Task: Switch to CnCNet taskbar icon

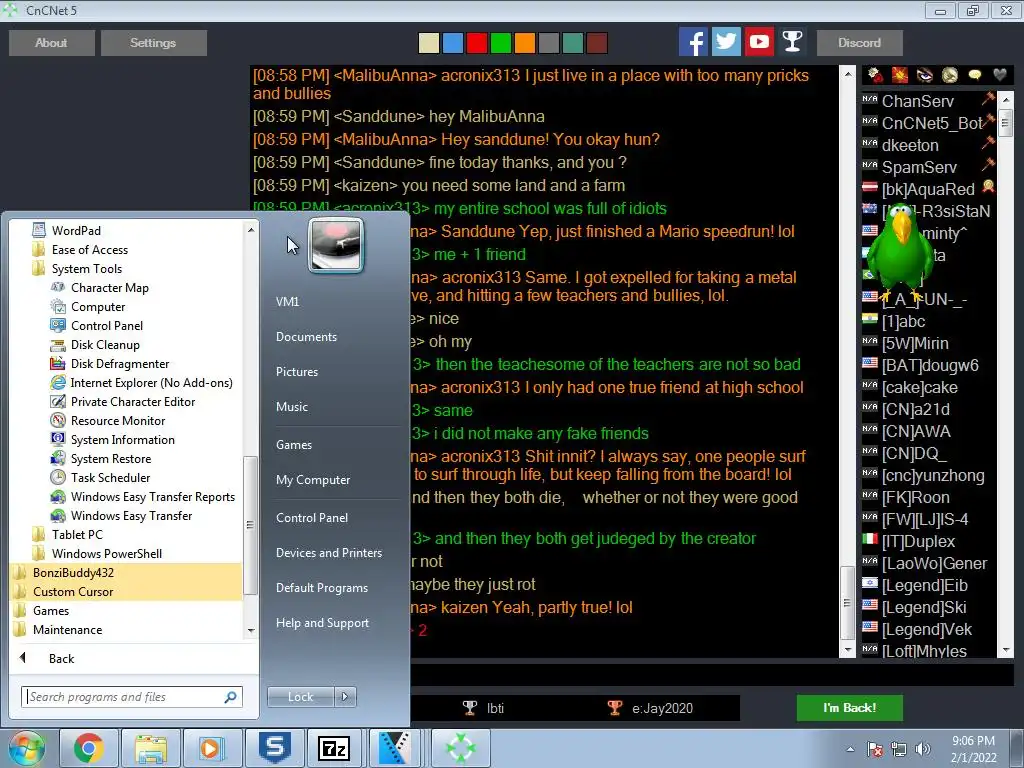Action: coord(461,748)
